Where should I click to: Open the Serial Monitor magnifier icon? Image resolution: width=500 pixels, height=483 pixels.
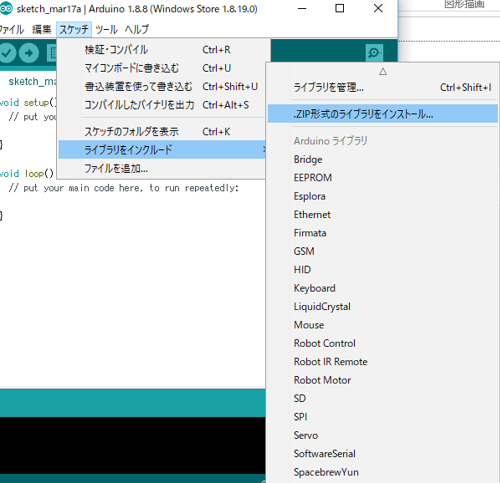(374, 53)
